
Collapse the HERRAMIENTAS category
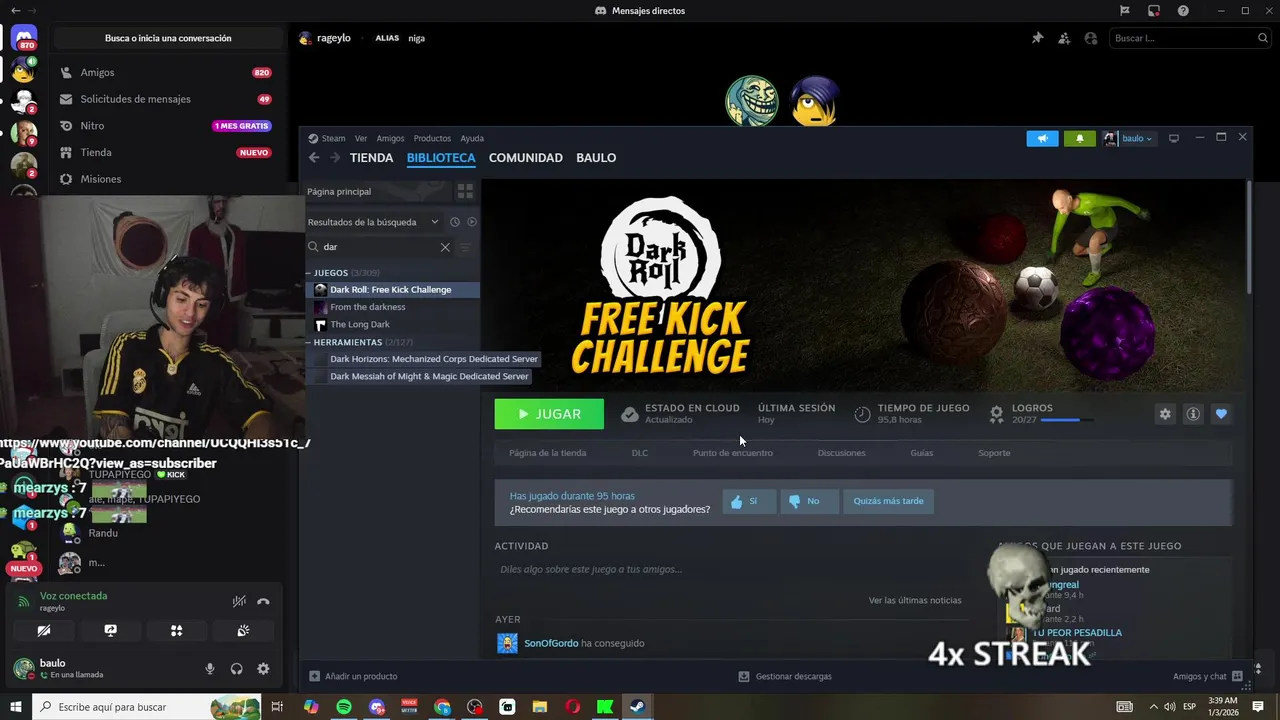coord(309,342)
